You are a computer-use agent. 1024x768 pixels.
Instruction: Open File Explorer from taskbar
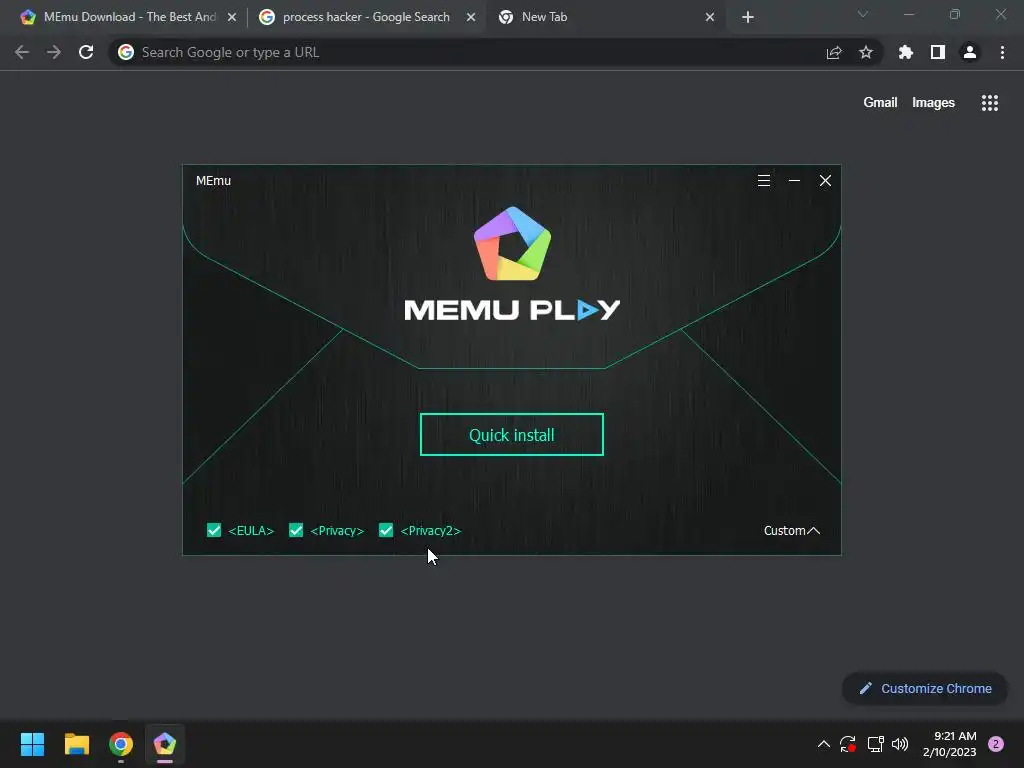76,744
